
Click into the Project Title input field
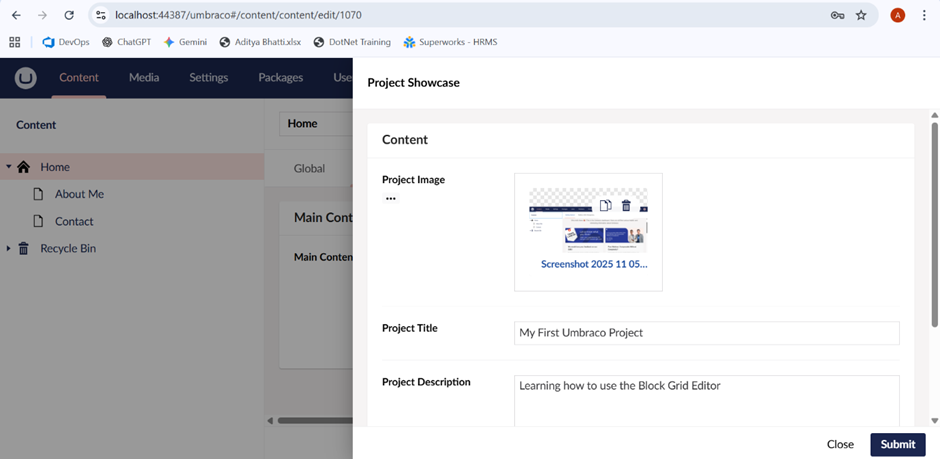pyautogui.click(x=706, y=332)
